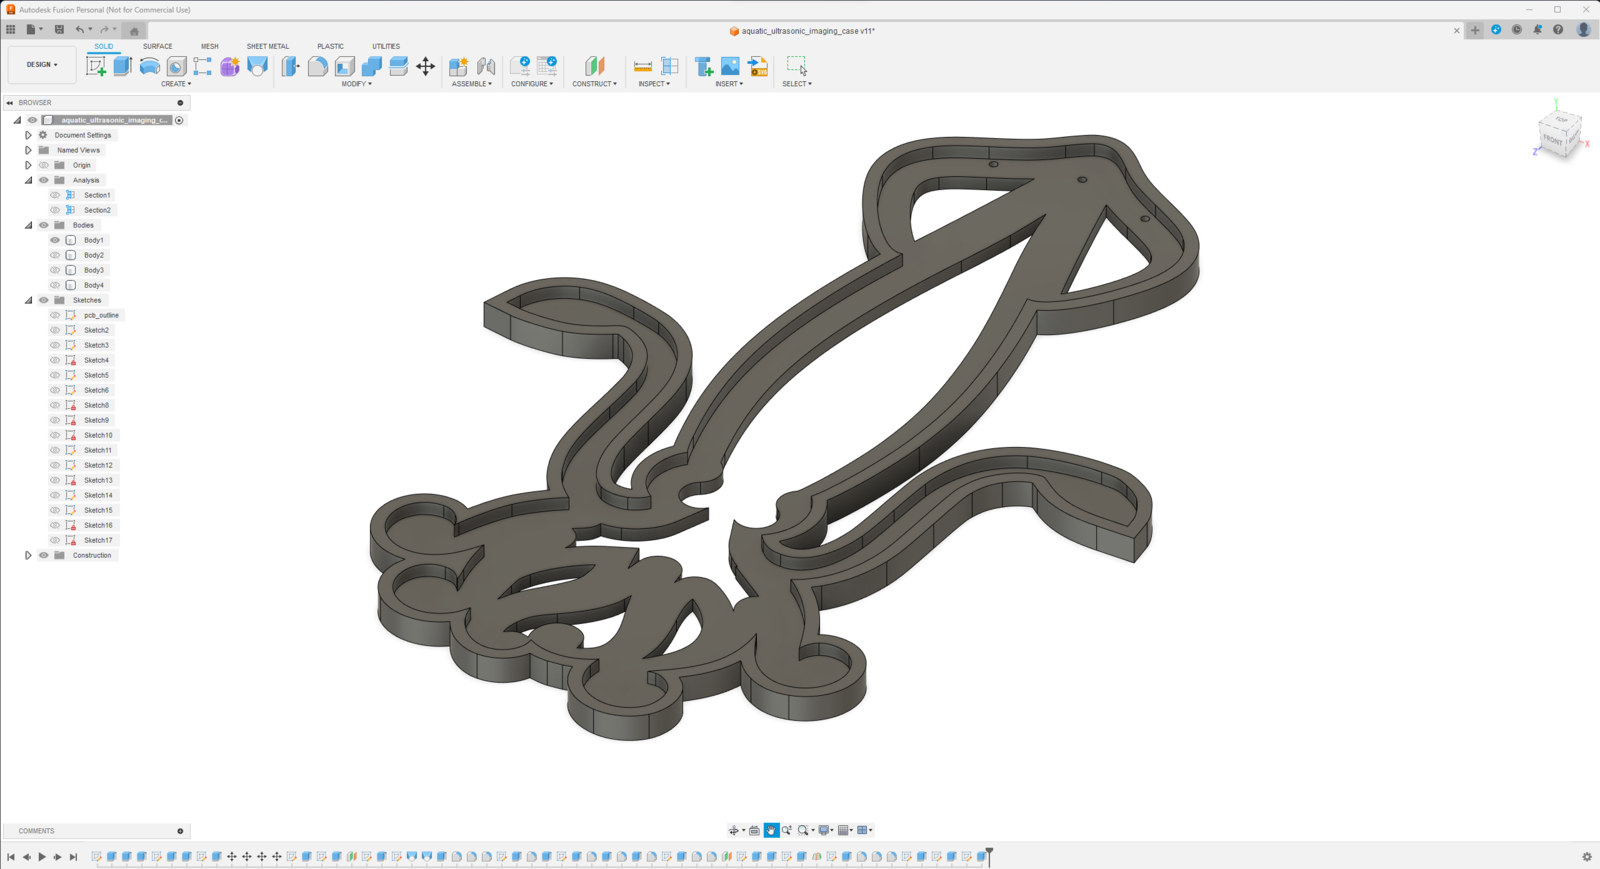The image size is (1600, 869).
Task: Toggle visibility of pcb_outline sketch
Action: pyautogui.click(x=55, y=315)
